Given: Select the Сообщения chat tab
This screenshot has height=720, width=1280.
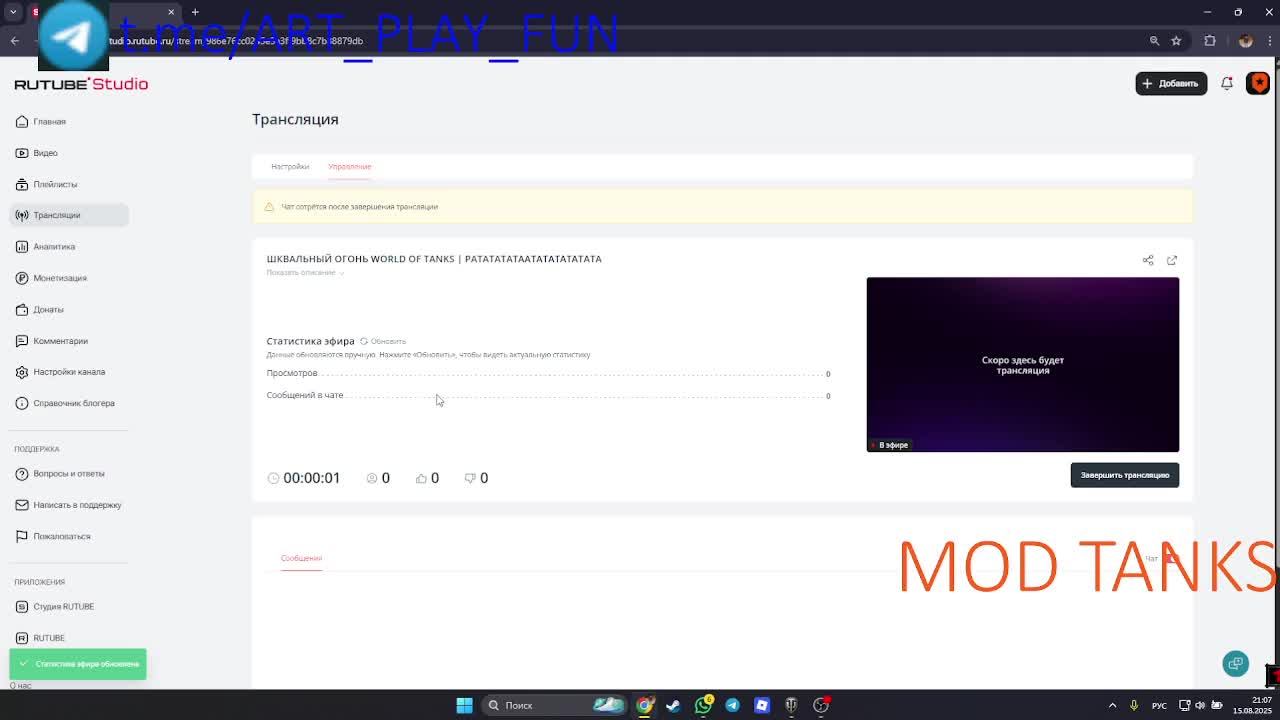Looking at the screenshot, I should [301, 558].
